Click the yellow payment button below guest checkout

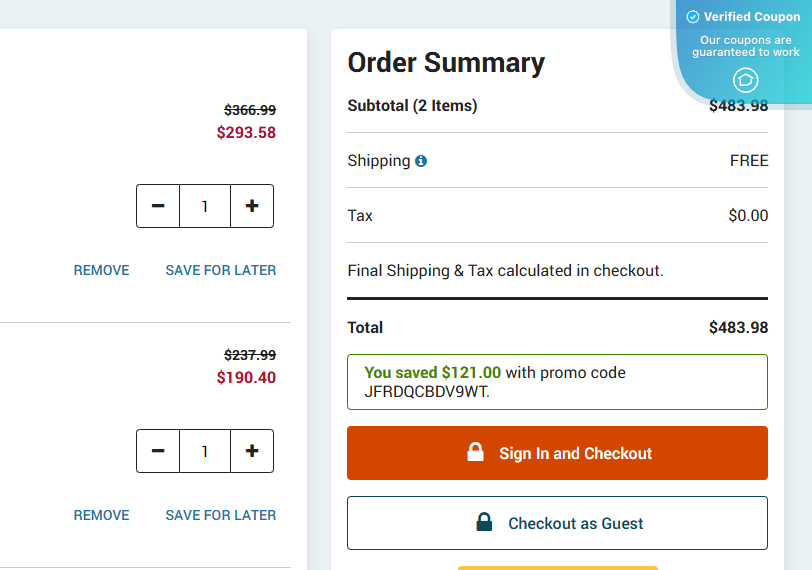coord(557,567)
